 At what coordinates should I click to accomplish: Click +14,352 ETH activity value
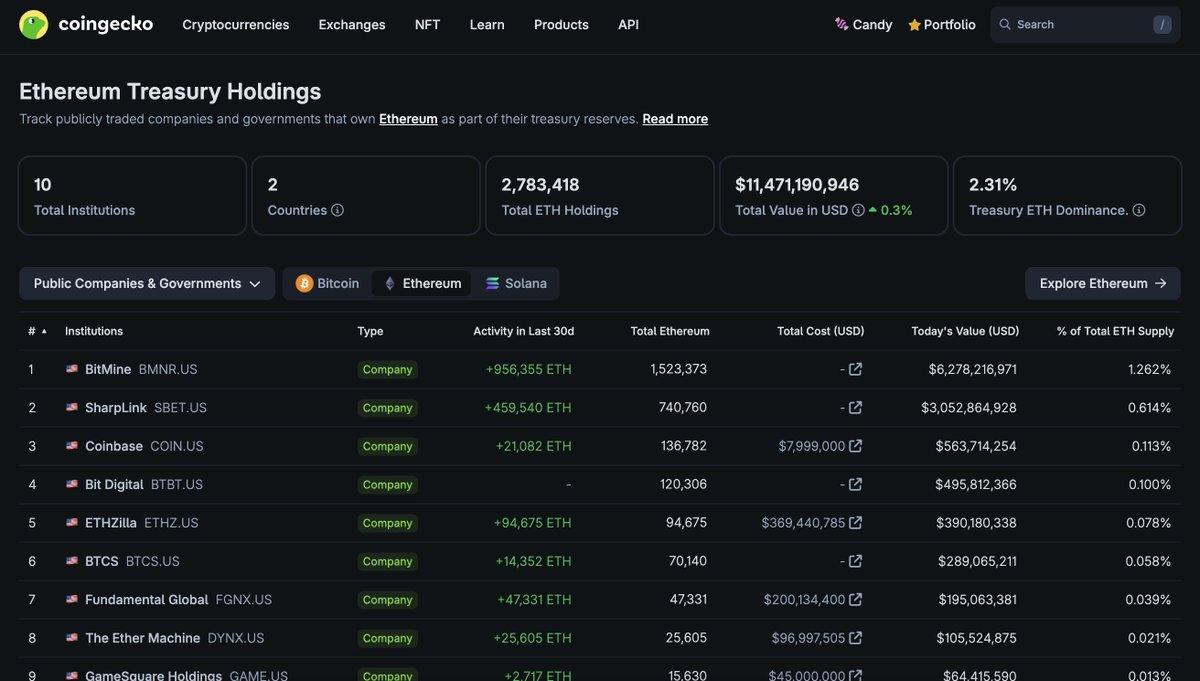pos(533,561)
